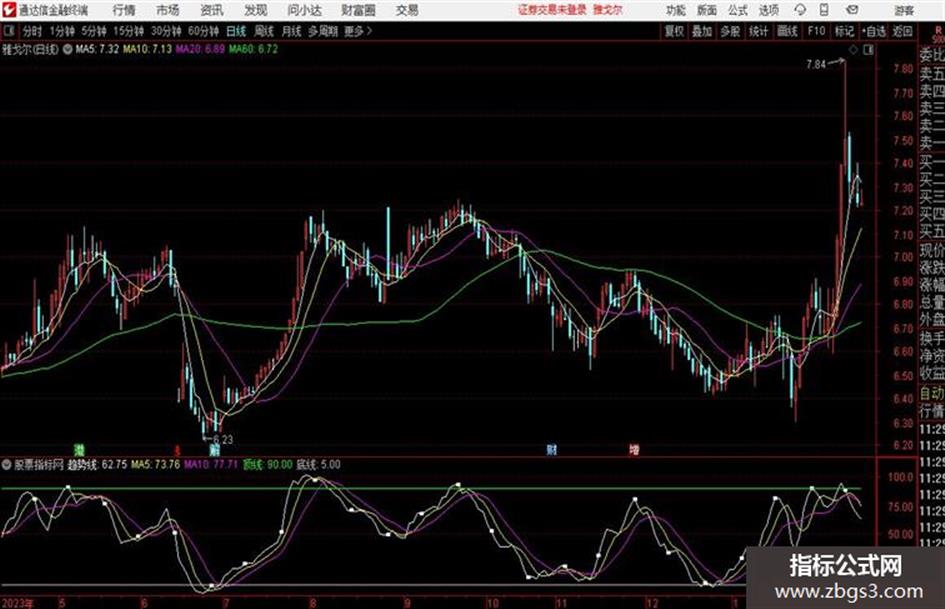945x609 pixels.
Task: Toggle the side info panel icon
Action: [x=868, y=50]
